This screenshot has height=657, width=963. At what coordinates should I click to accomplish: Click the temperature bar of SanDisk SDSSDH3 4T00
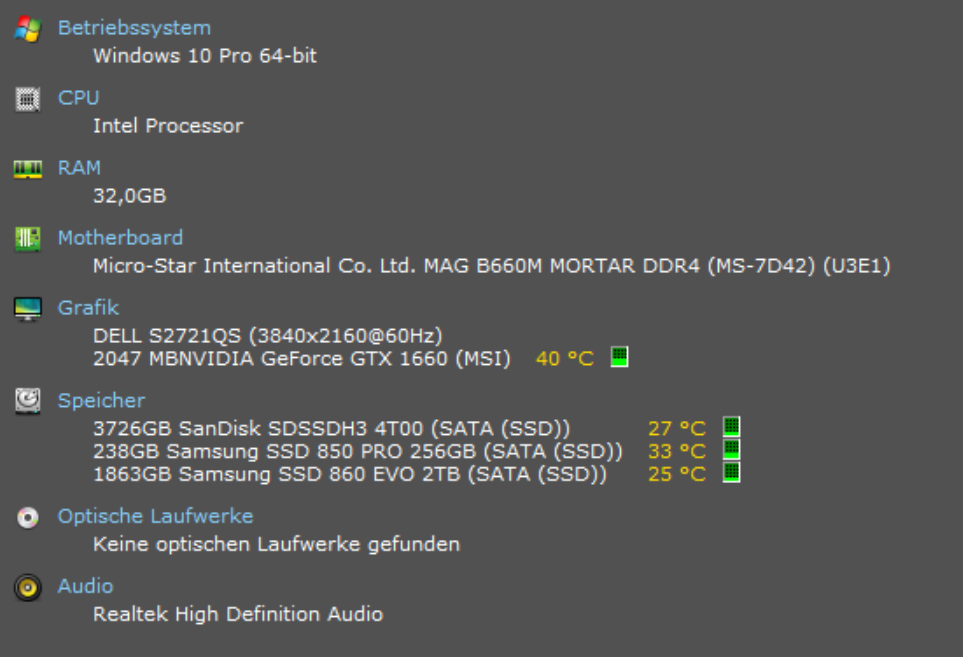(733, 427)
